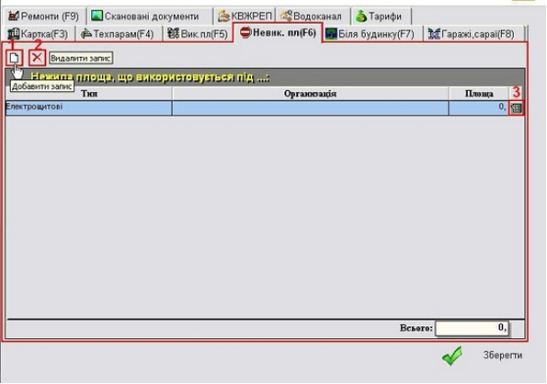Click the Скановані документи picture icon
Viewport: 547px width, 384px height.
coord(97,16)
